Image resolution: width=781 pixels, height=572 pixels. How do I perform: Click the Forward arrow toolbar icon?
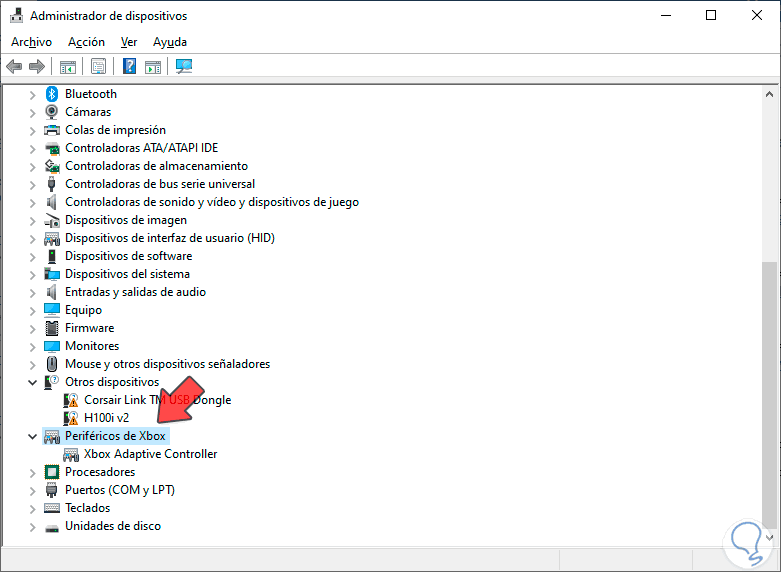[37, 66]
